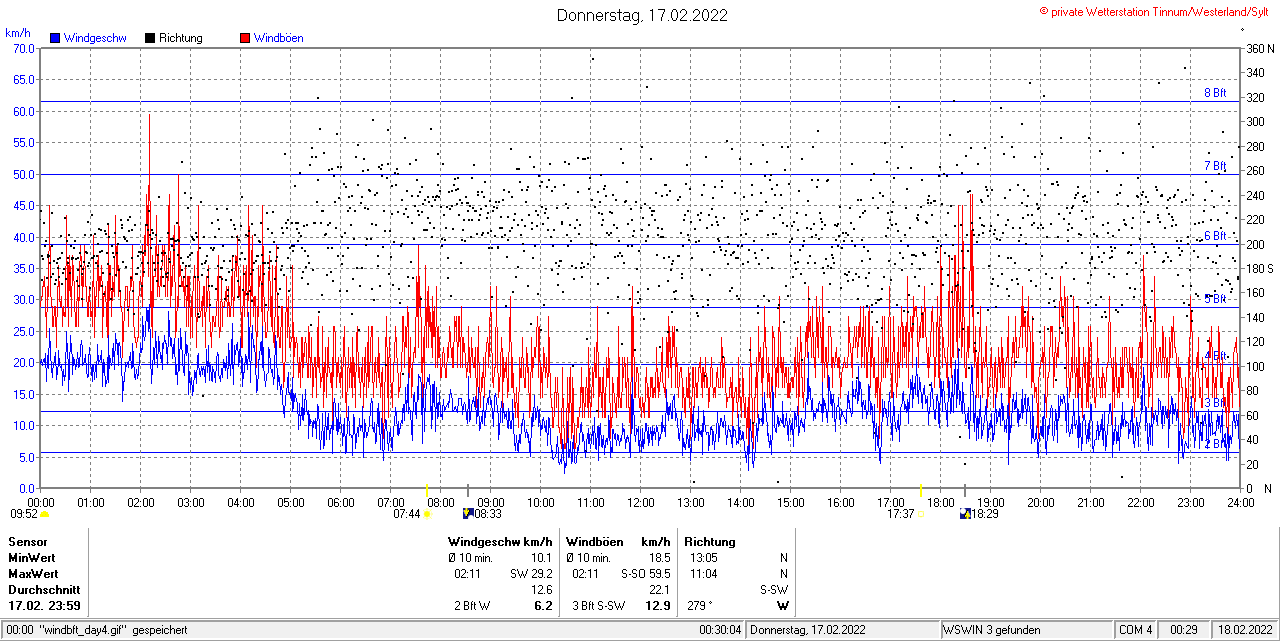
Task: Click the current wind speed value 6.2
Action: point(544,606)
